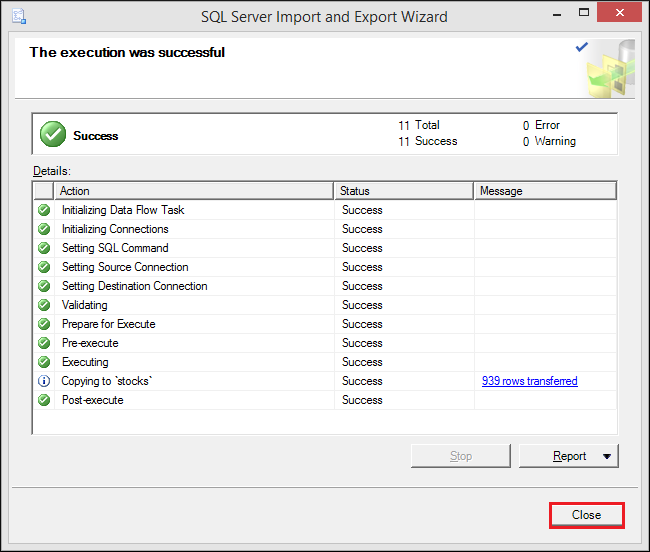Click Success status of Validating row
This screenshot has width=650, height=552.
[362, 305]
